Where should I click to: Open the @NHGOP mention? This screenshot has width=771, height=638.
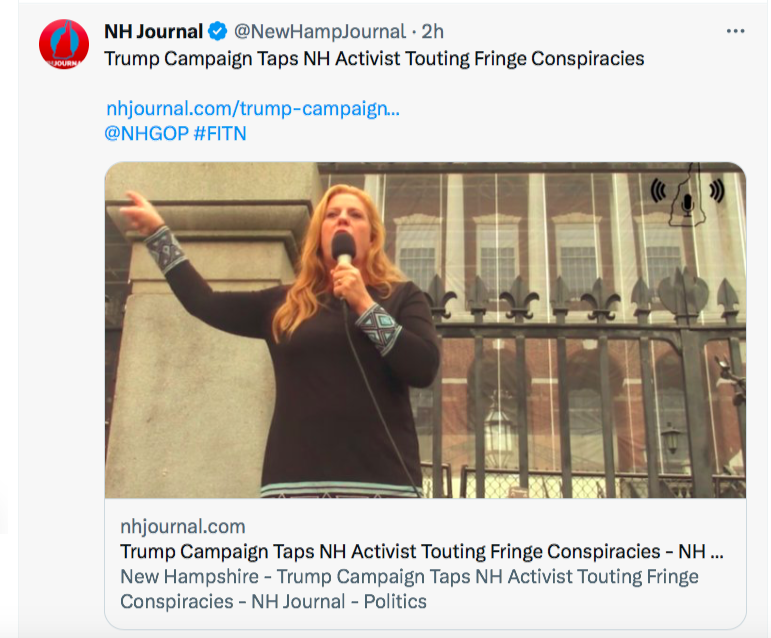point(146,133)
